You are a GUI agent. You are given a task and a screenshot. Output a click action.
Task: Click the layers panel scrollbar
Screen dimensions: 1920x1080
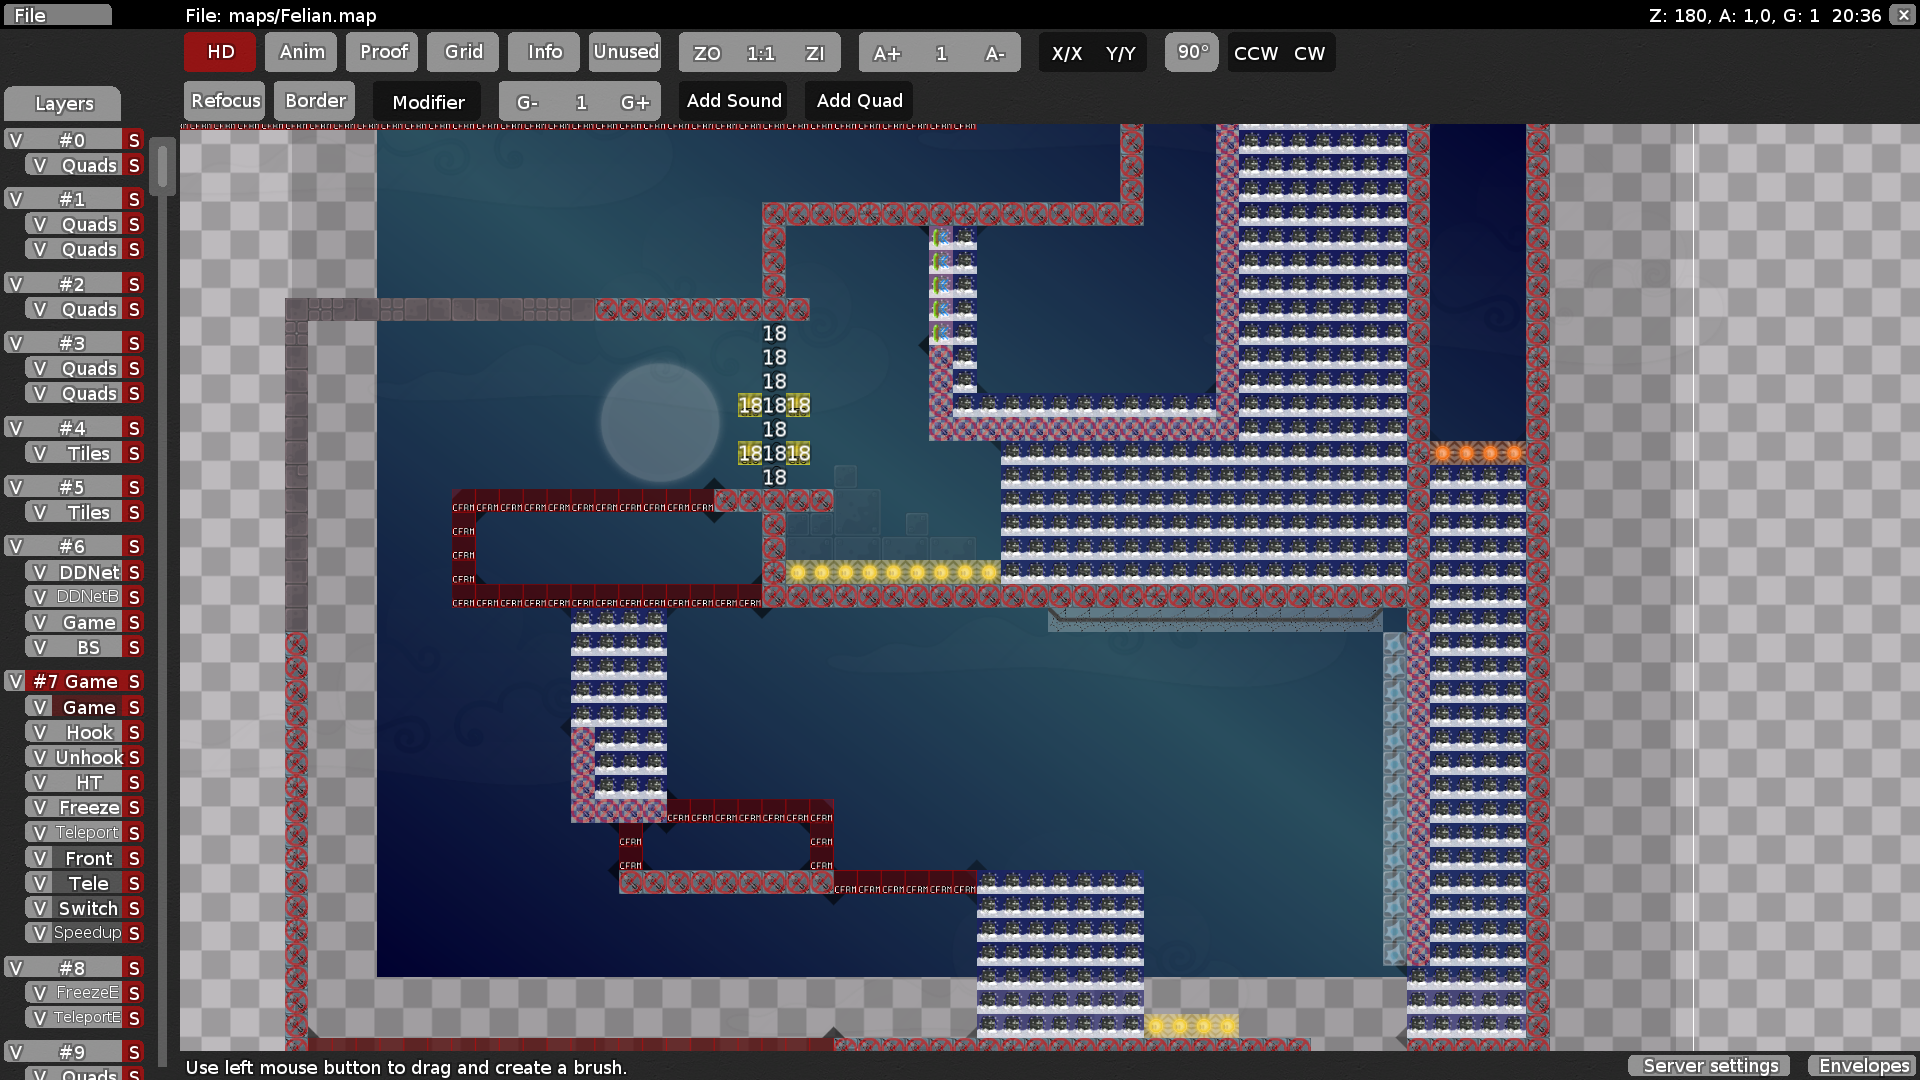(162, 167)
